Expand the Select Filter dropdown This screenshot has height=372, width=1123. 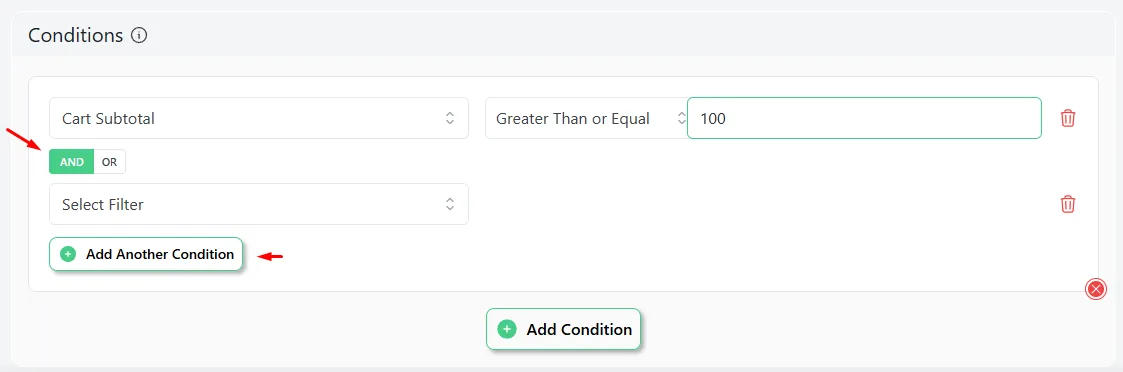[259, 204]
